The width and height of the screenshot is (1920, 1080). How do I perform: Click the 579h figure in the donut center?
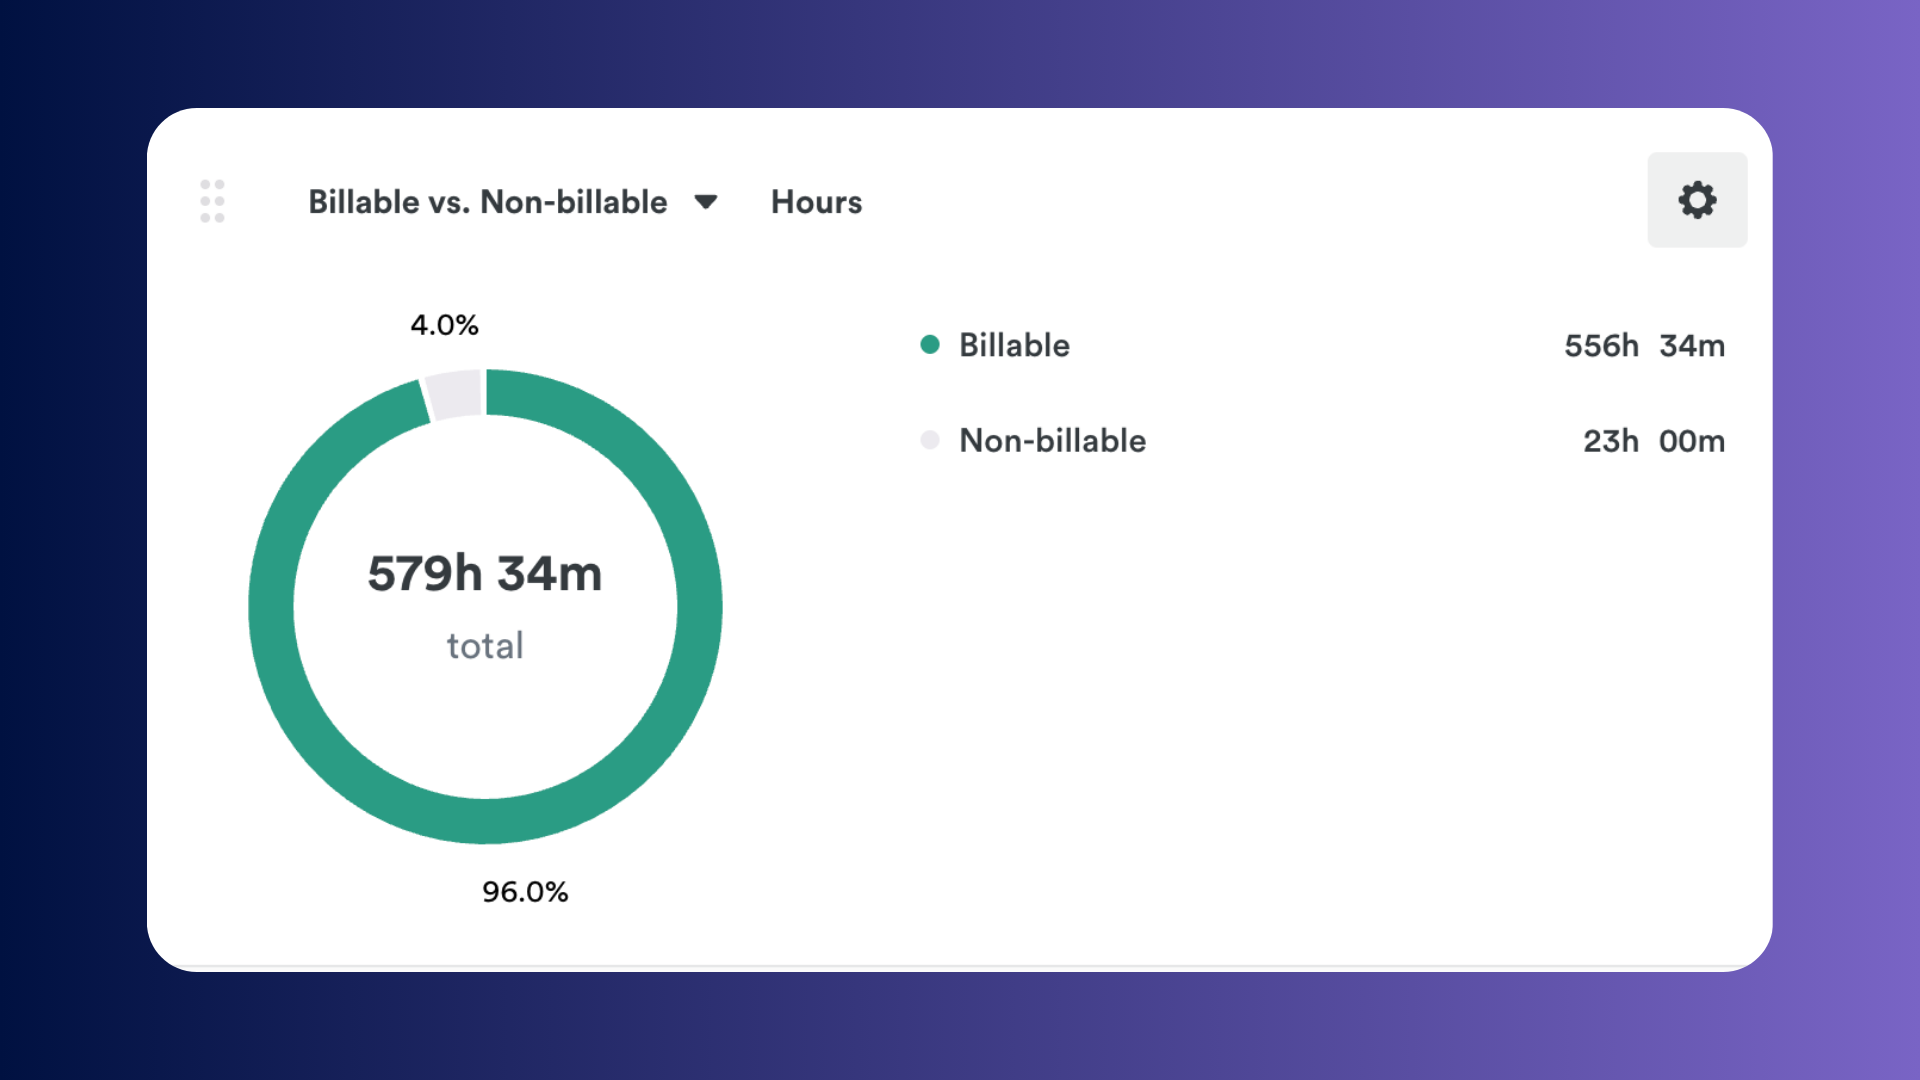click(x=425, y=574)
